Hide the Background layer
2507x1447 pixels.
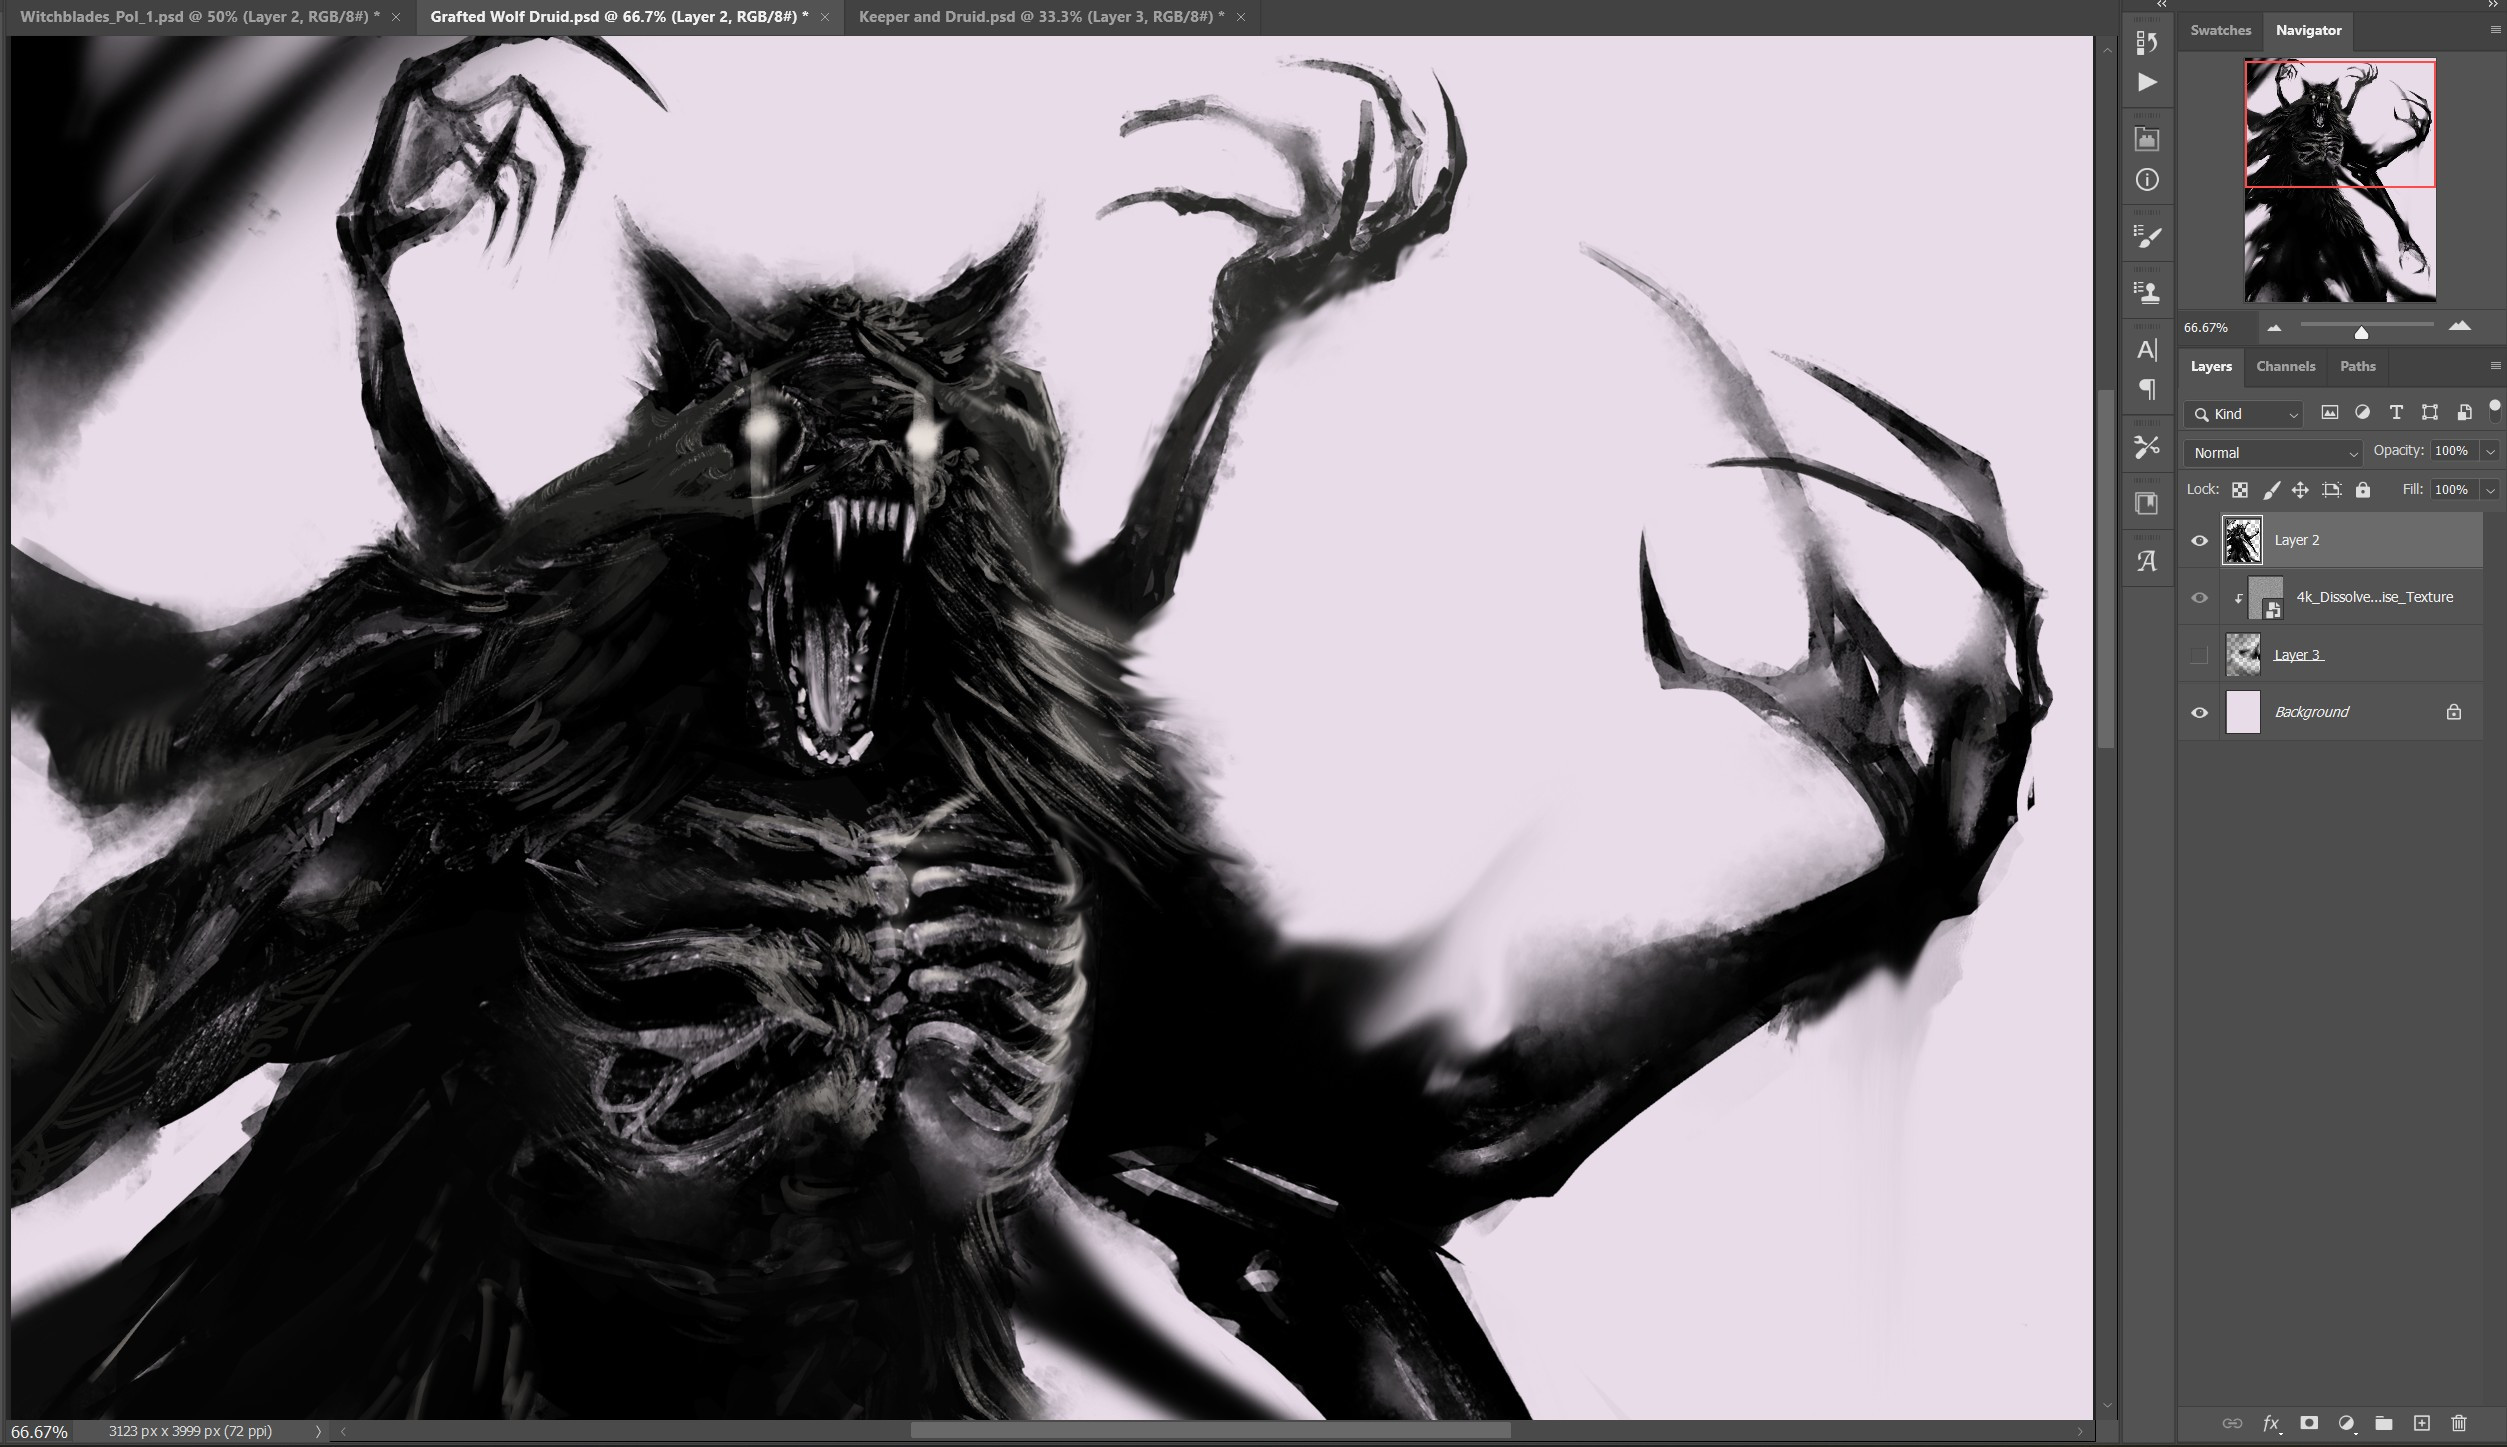point(2199,713)
